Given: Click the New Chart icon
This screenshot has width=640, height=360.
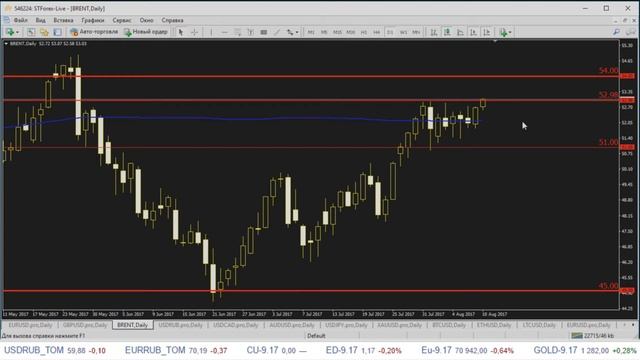Looking at the screenshot, I should pyautogui.click(x=9, y=32).
